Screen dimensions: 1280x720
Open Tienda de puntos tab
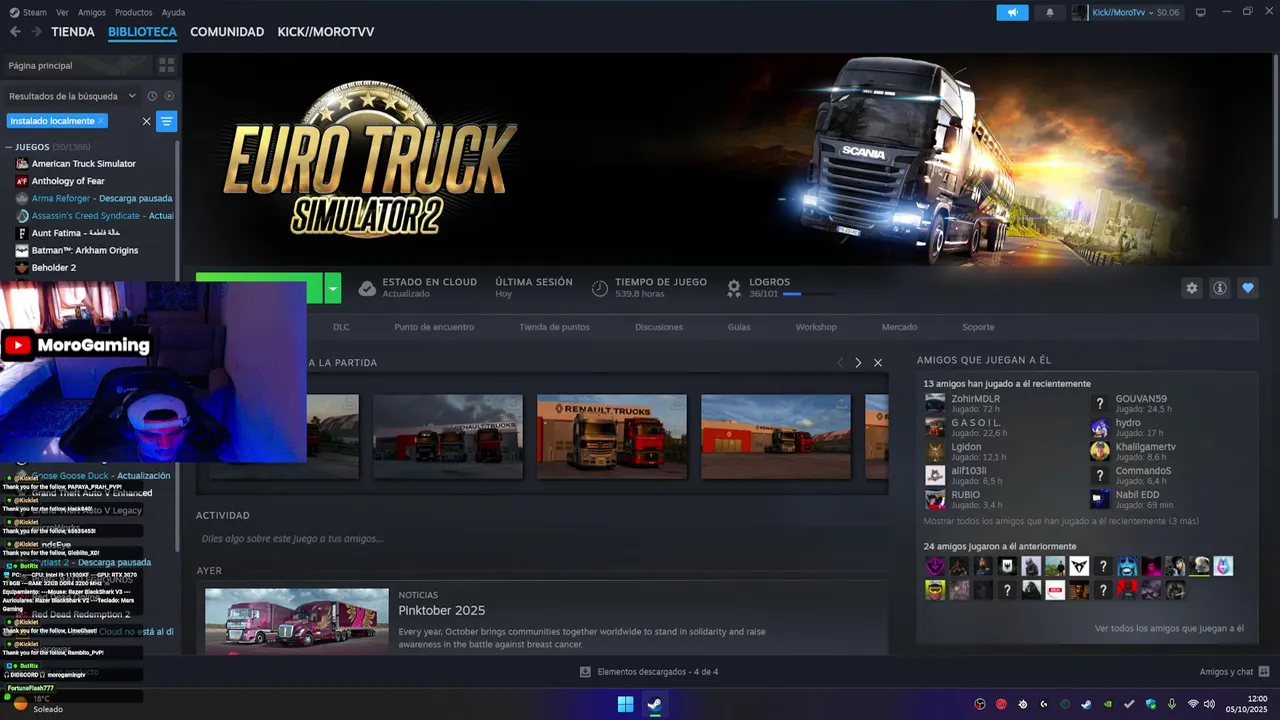tap(554, 327)
